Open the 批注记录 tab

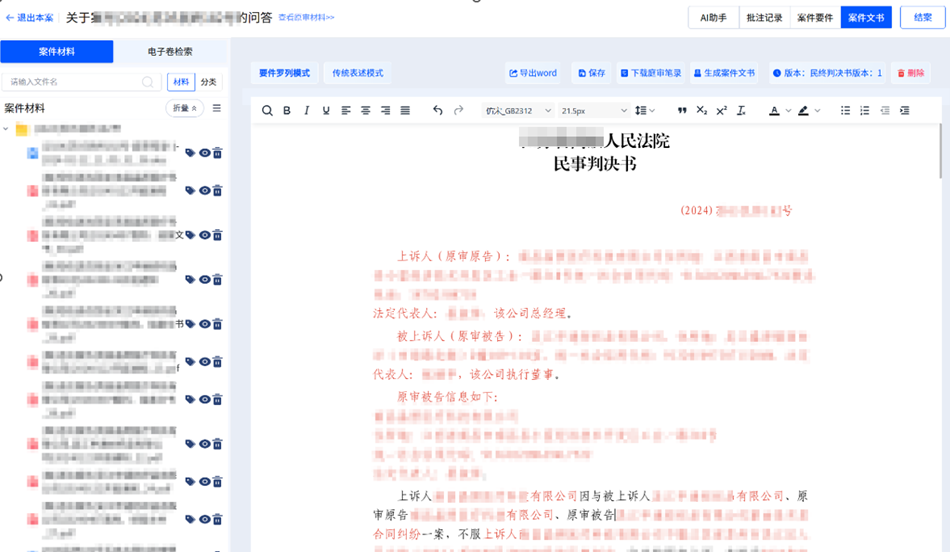click(764, 18)
